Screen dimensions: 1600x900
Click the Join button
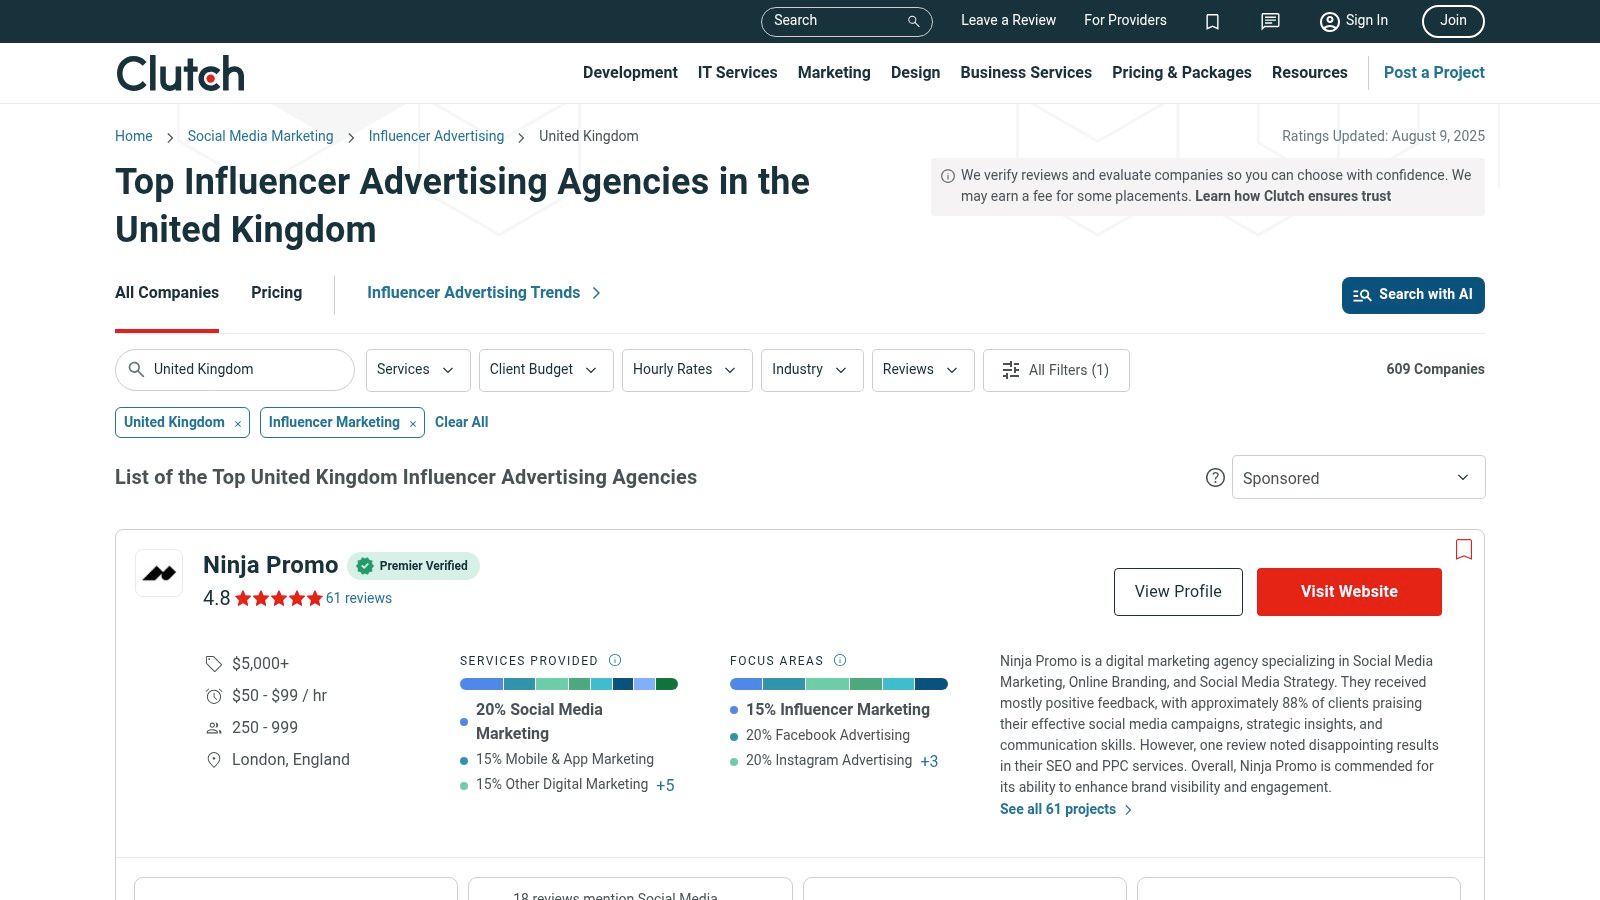pyautogui.click(x=1453, y=21)
